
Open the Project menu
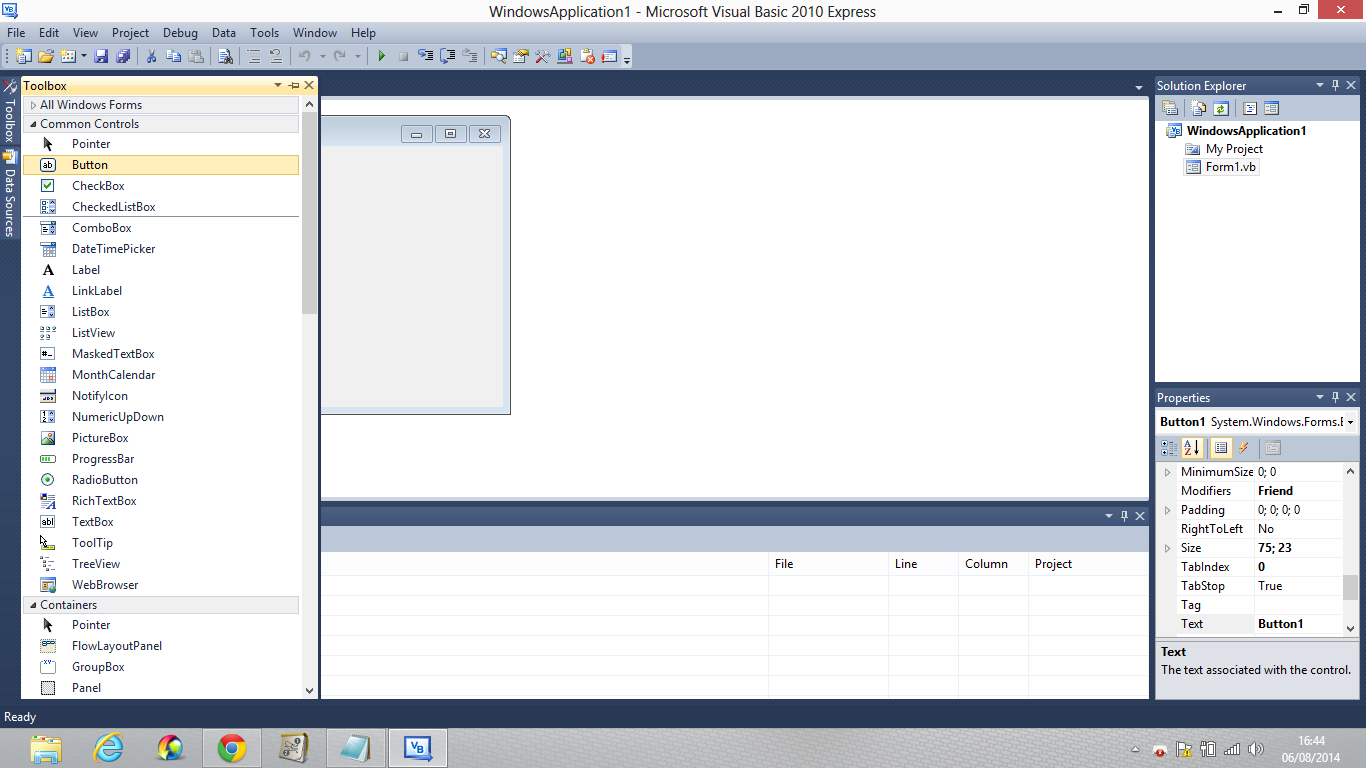(x=130, y=33)
